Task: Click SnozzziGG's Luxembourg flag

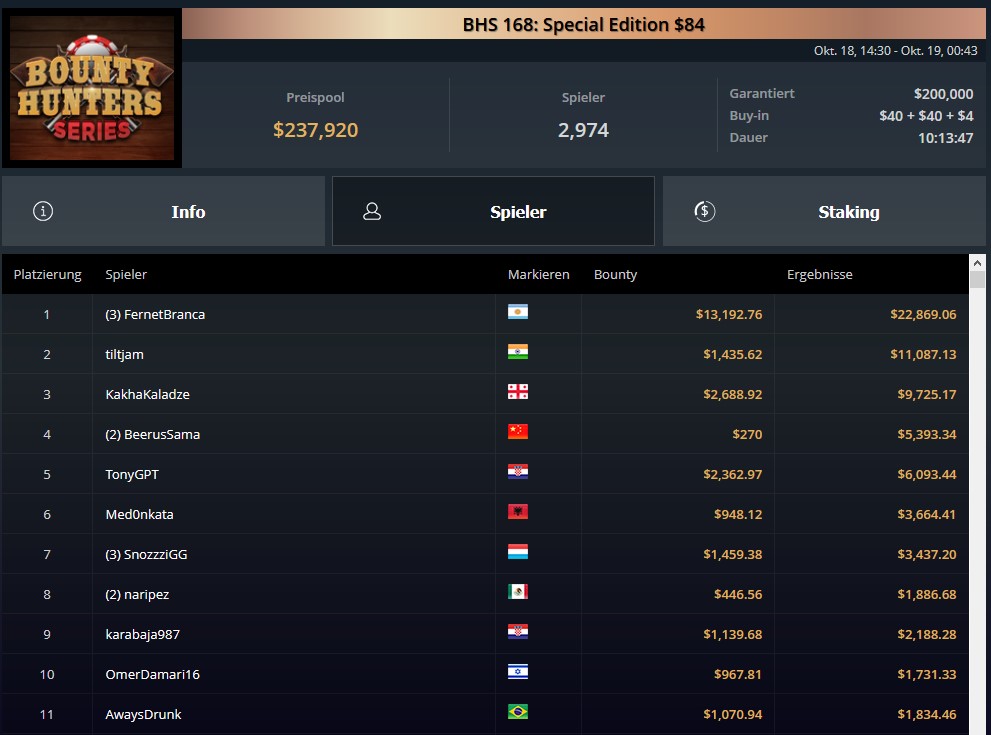Action: coord(518,552)
